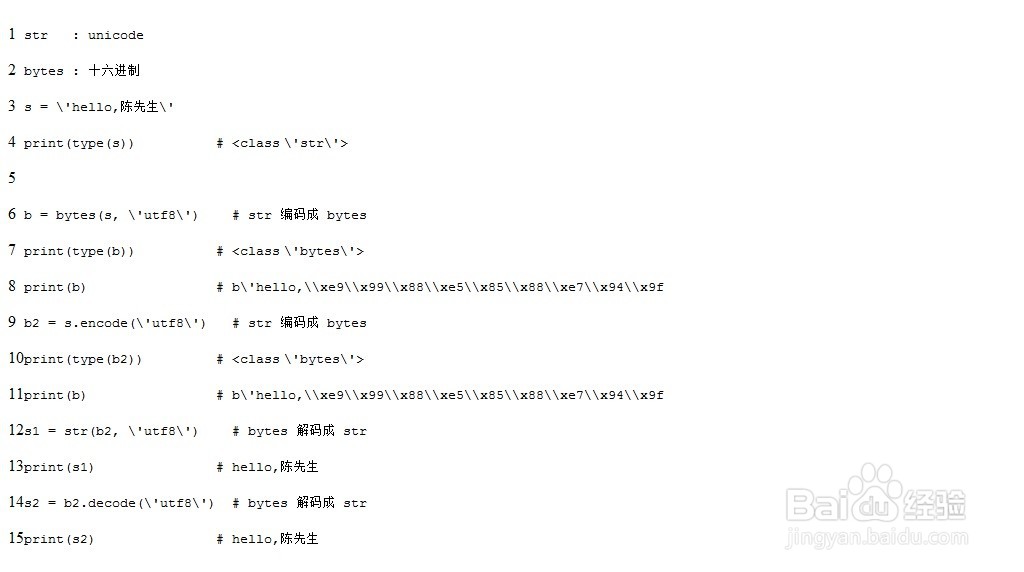Click the s2 = b2.decode('utf8') code
This screenshot has height=572, width=1024.
point(119,504)
